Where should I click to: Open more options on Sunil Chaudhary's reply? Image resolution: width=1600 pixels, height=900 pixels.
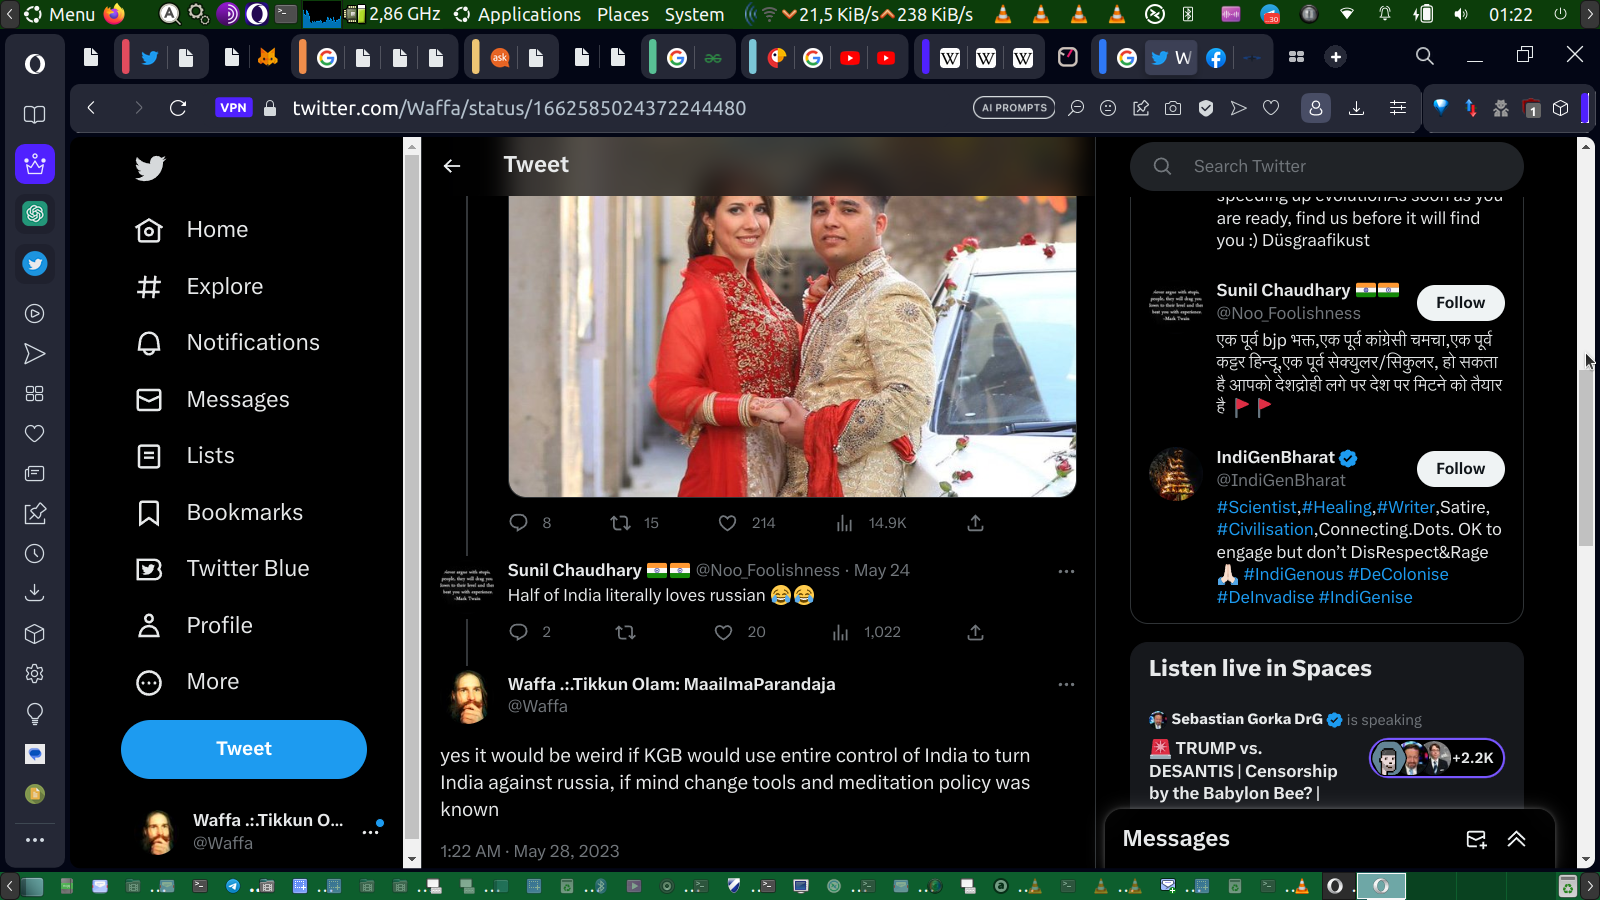point(1066,572)
